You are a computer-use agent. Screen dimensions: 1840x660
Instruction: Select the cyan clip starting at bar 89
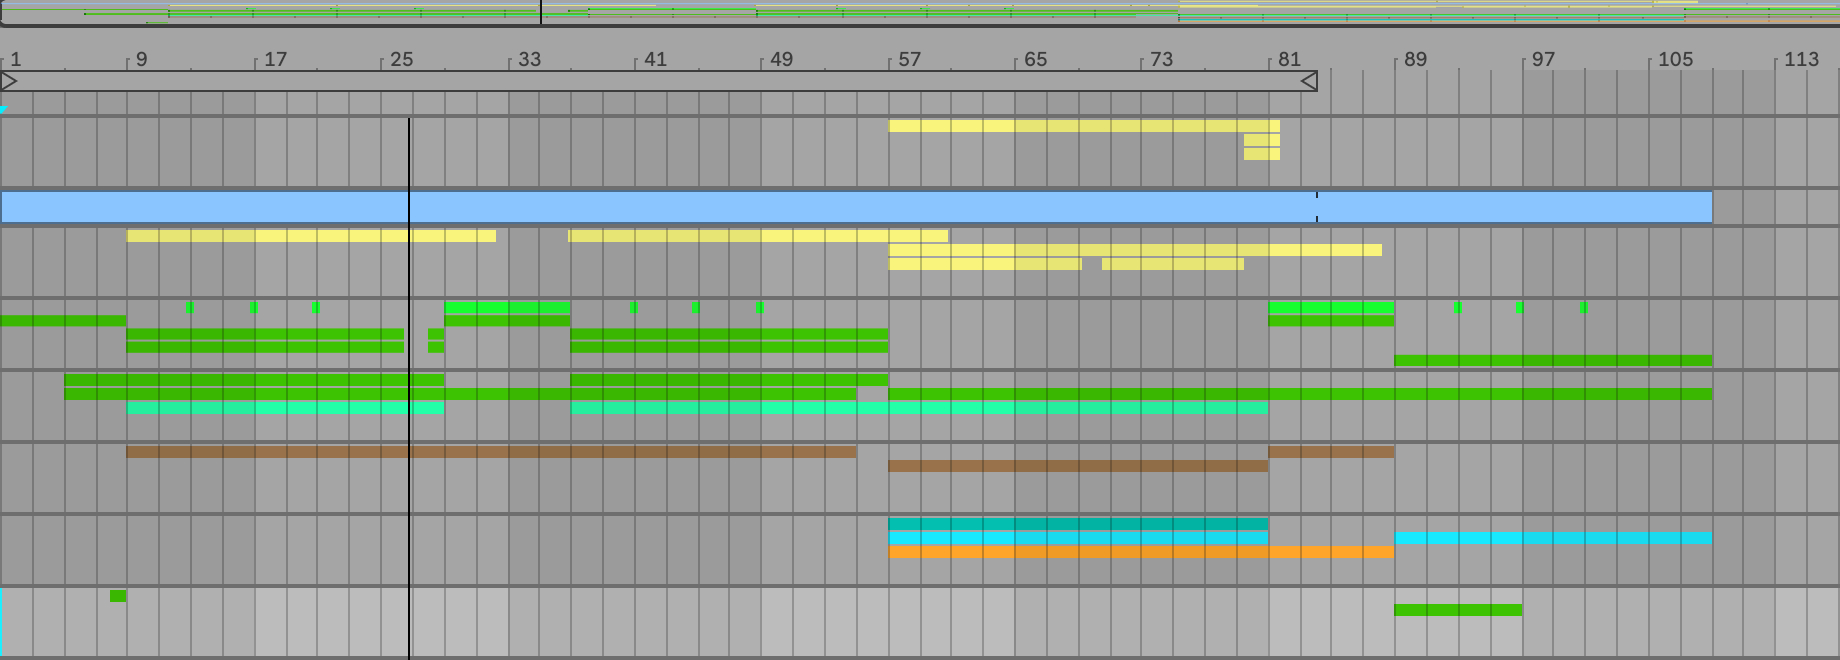(1552, 538)
